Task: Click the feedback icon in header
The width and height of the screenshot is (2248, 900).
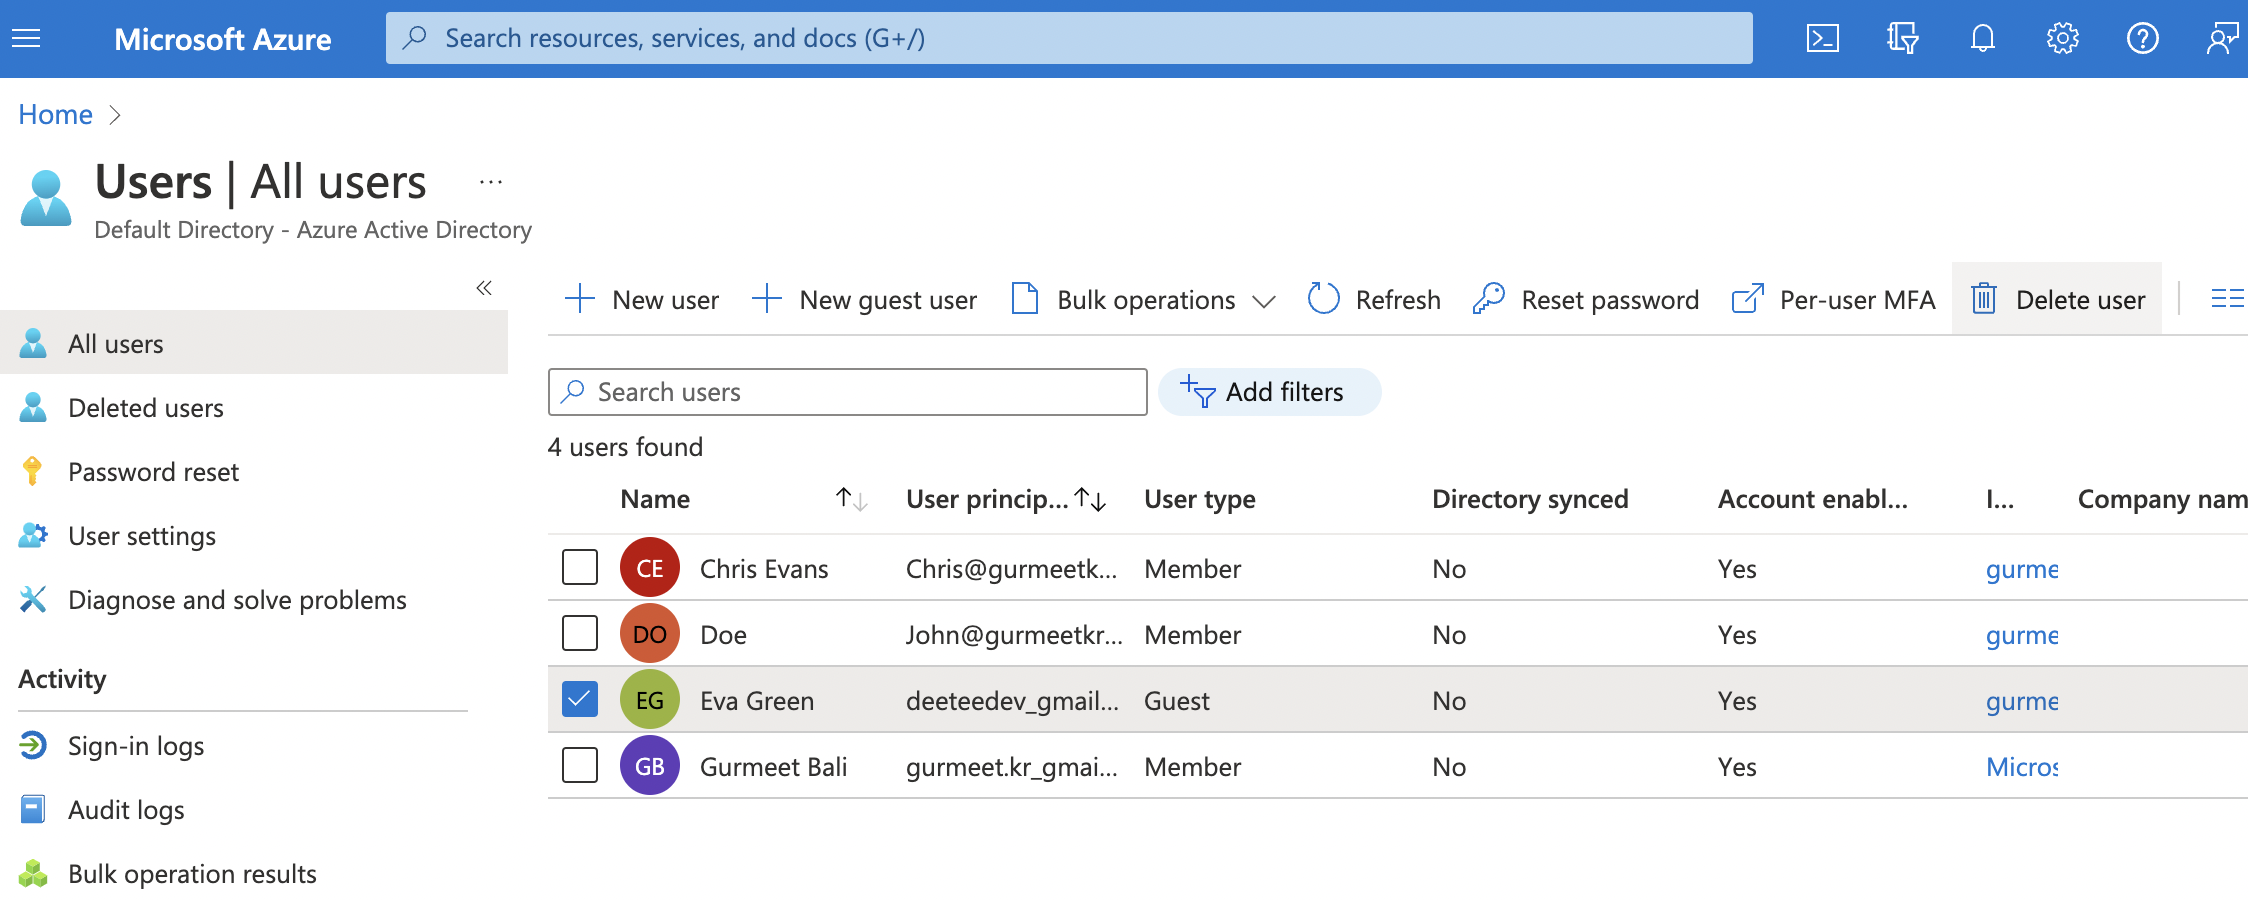Action: pos(2221,39)
